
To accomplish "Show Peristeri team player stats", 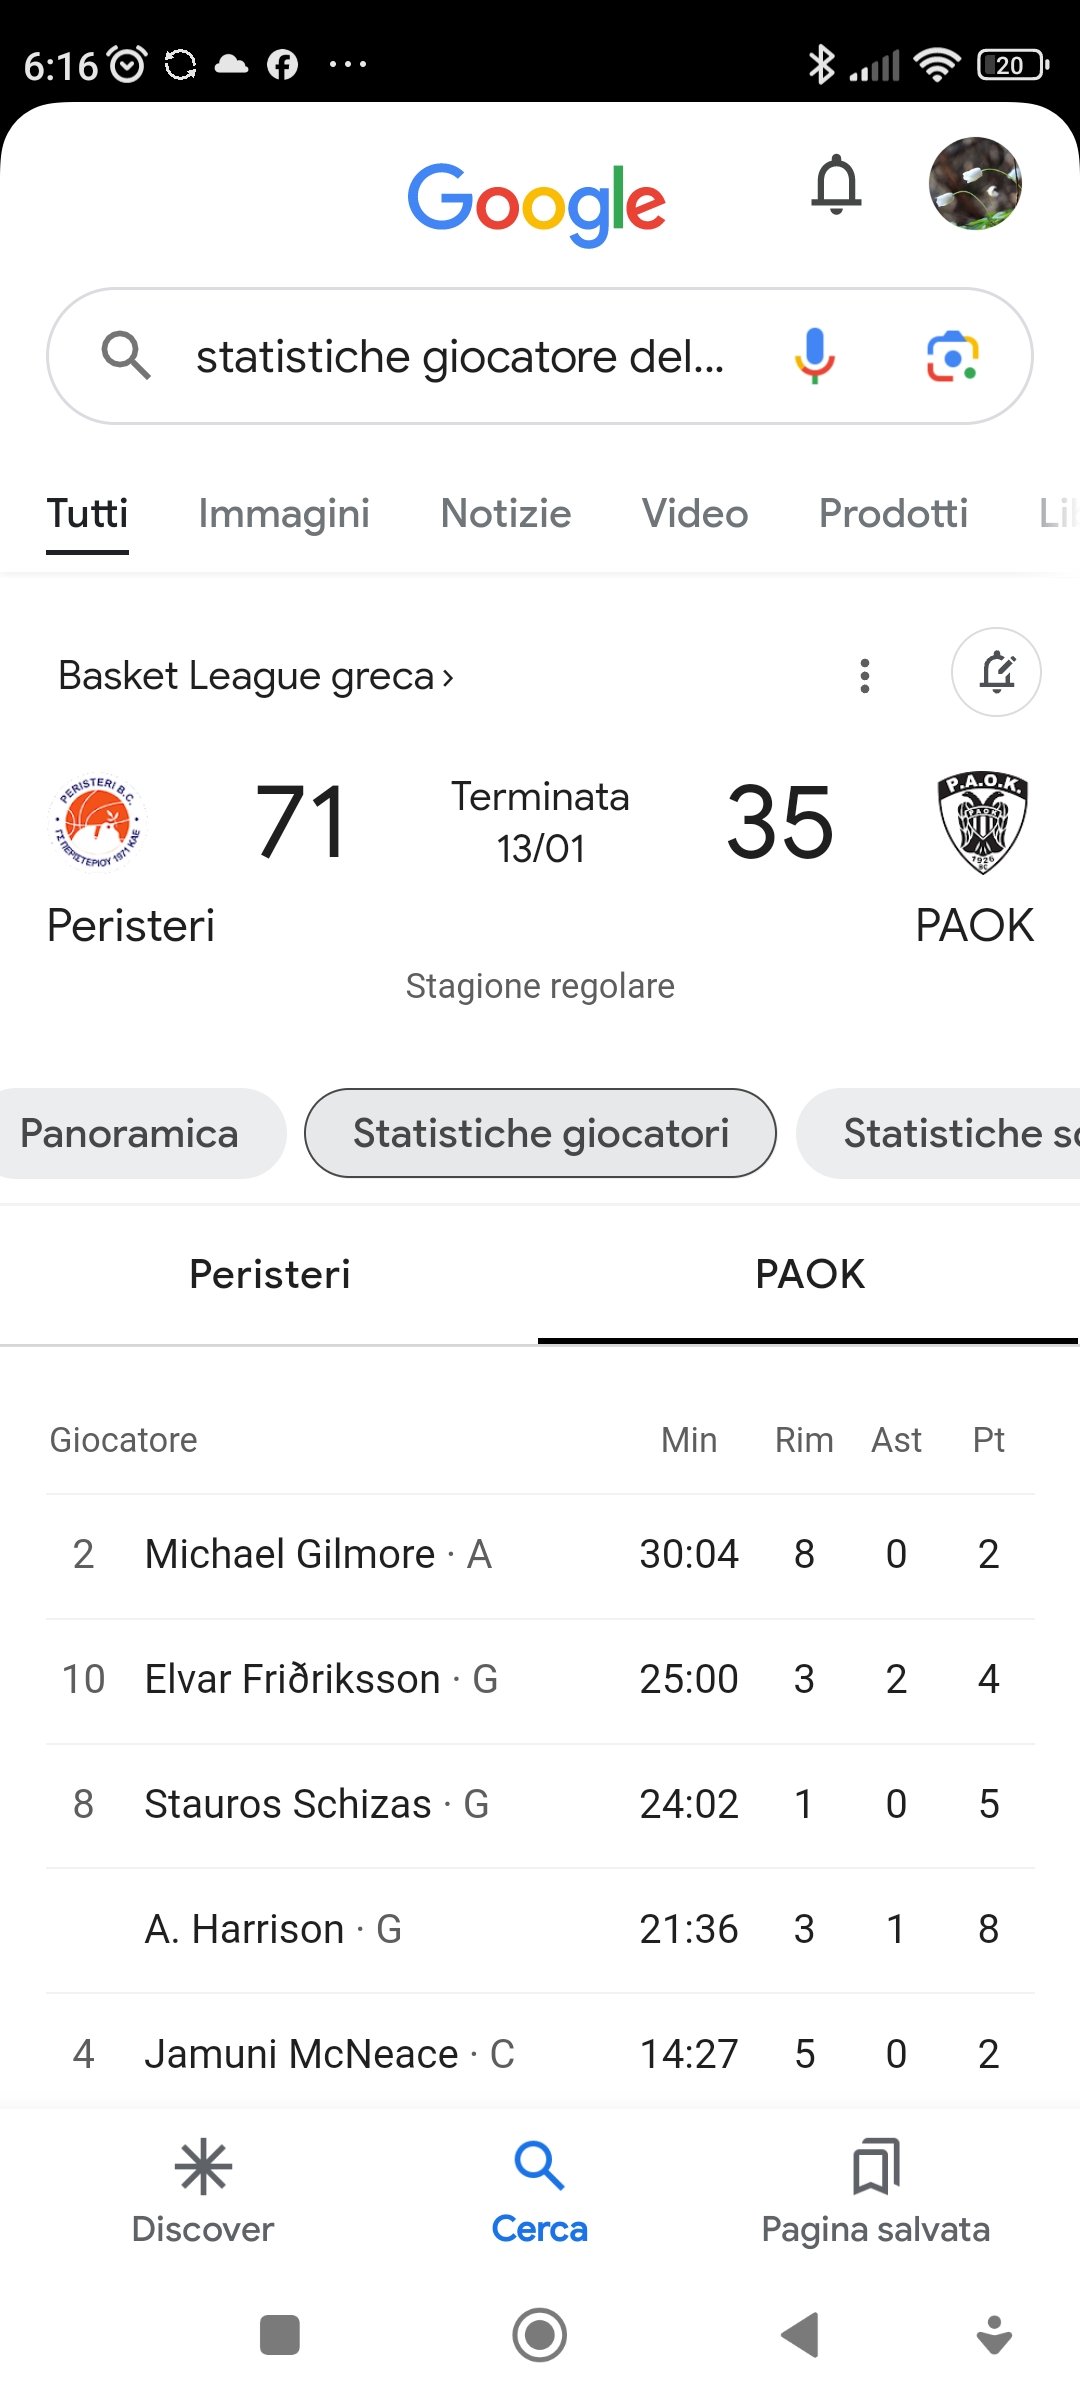I will 270,1275.
